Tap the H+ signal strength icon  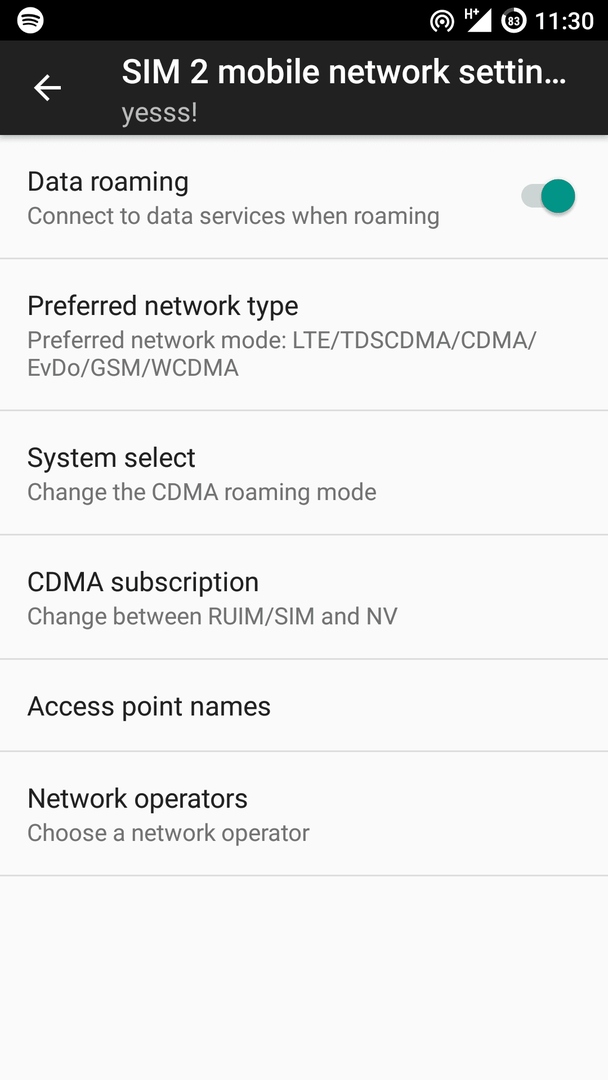[479, 20]
